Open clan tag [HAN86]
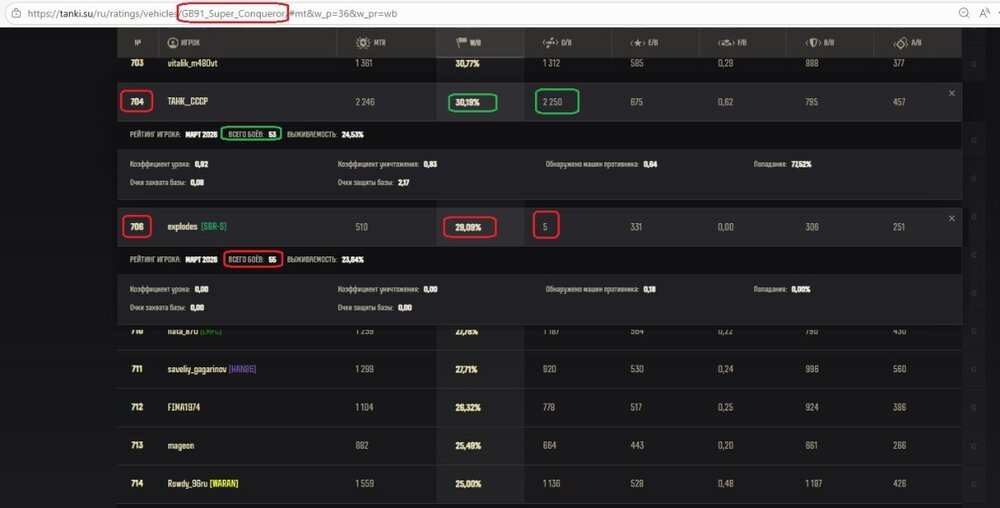This screenshot has width=1000, height=508. [242, 369]
